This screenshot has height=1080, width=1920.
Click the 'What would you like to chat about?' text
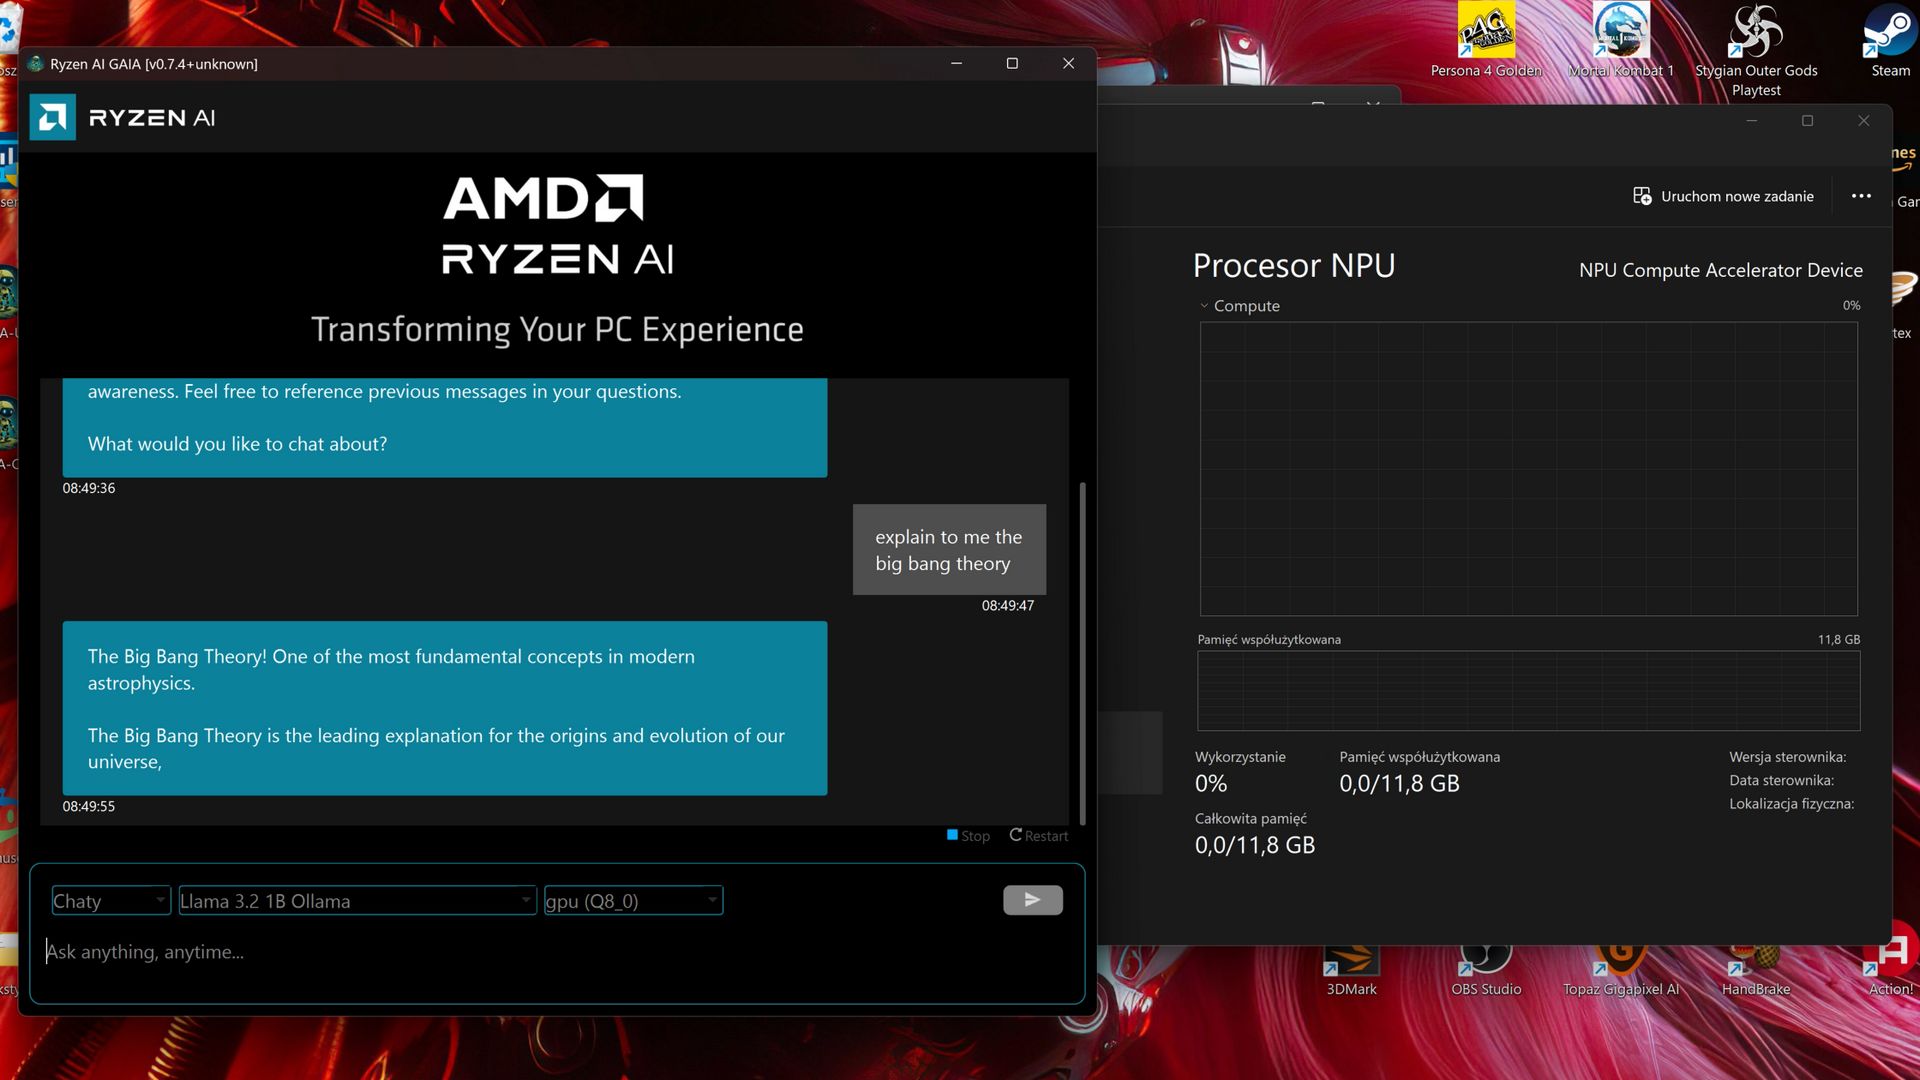tap(237, 444)
